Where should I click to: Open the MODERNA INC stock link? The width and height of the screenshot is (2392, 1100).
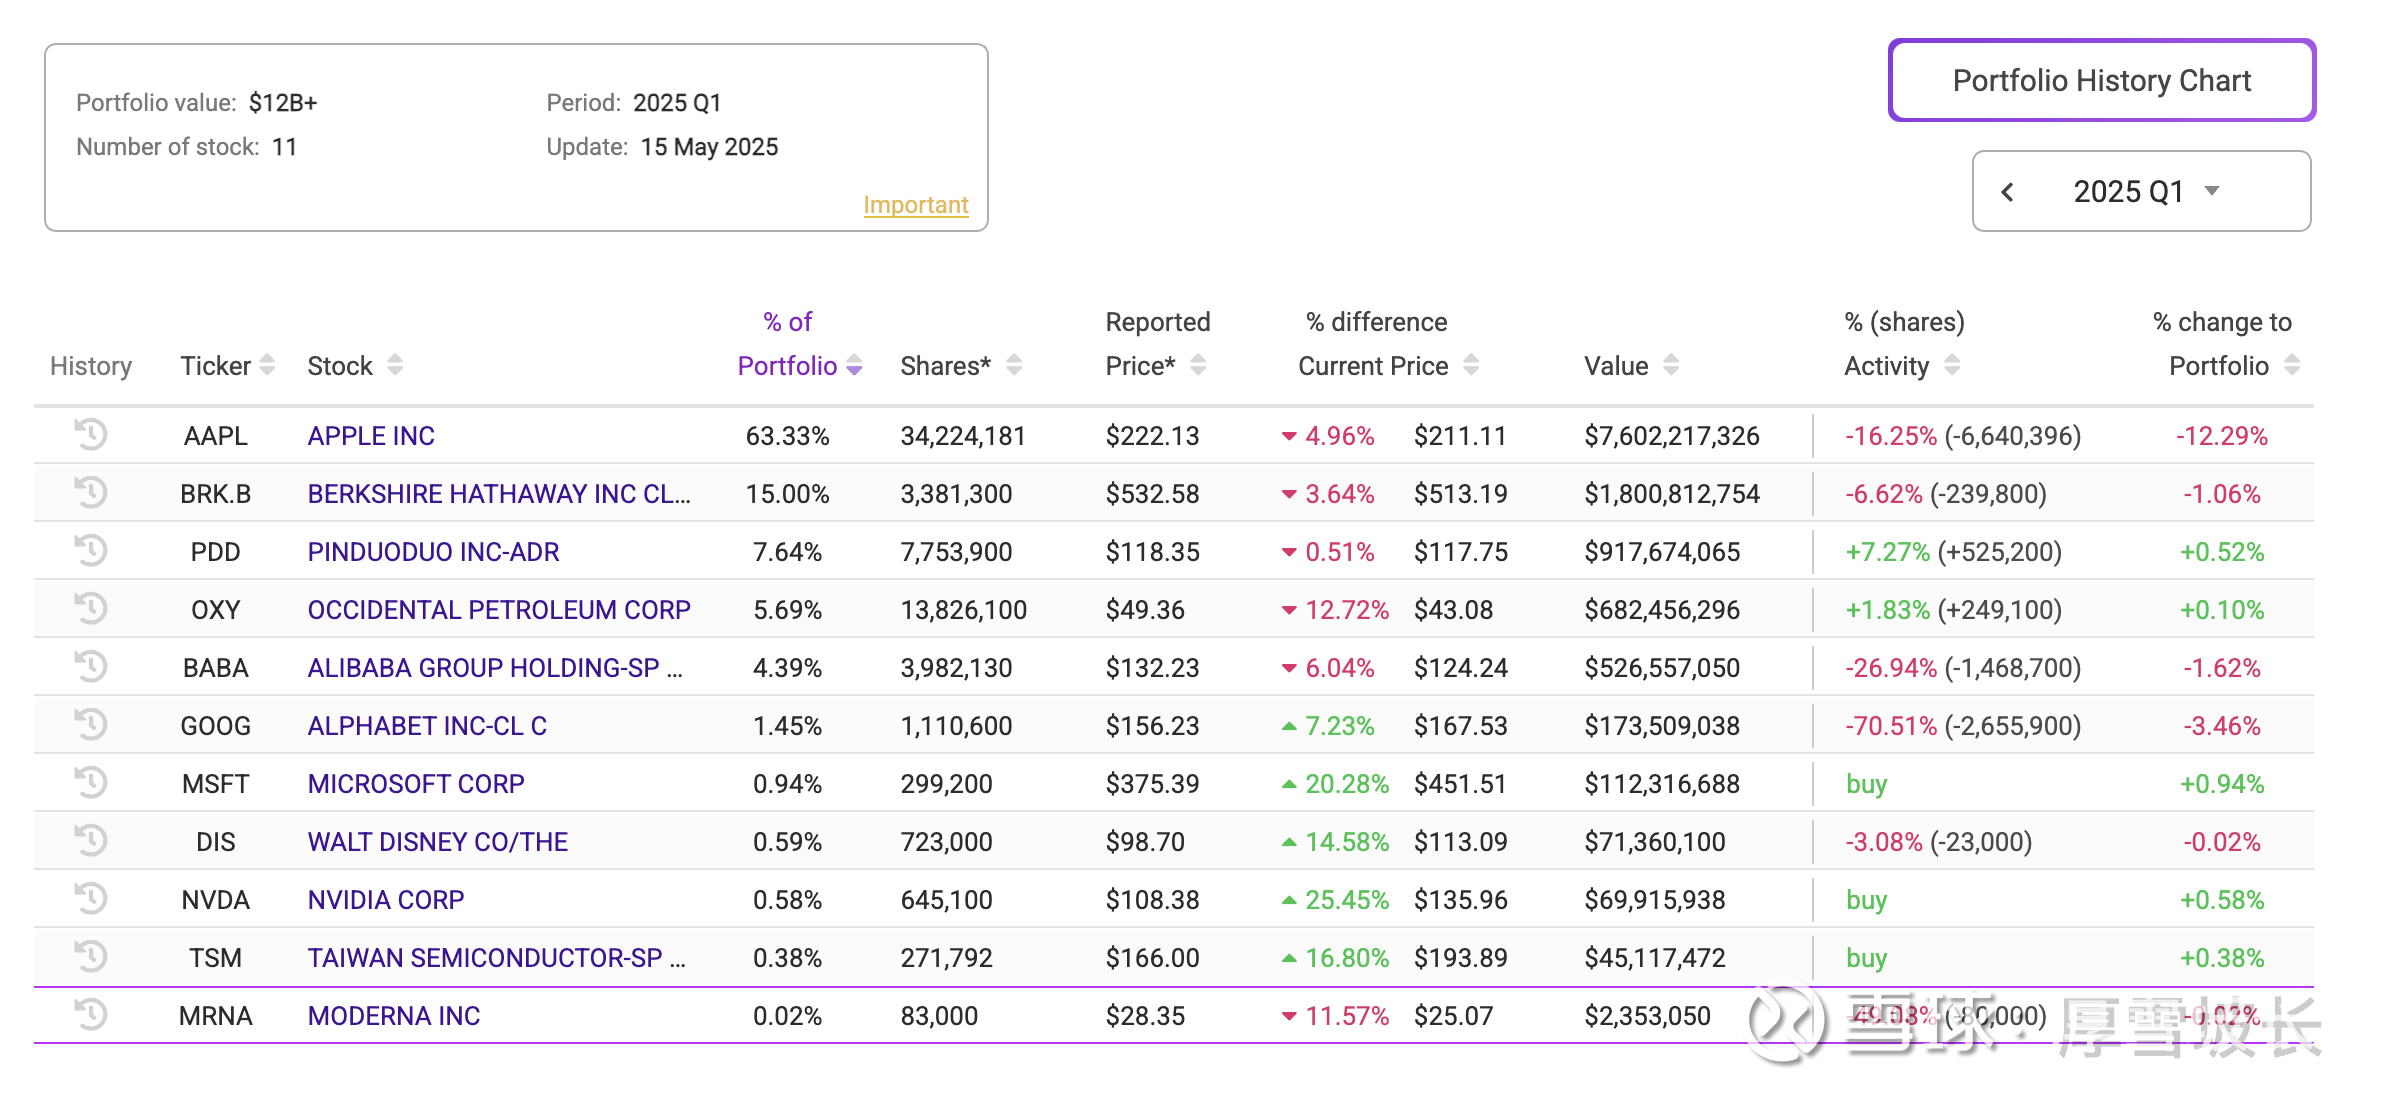click(x=394, y=1016)
